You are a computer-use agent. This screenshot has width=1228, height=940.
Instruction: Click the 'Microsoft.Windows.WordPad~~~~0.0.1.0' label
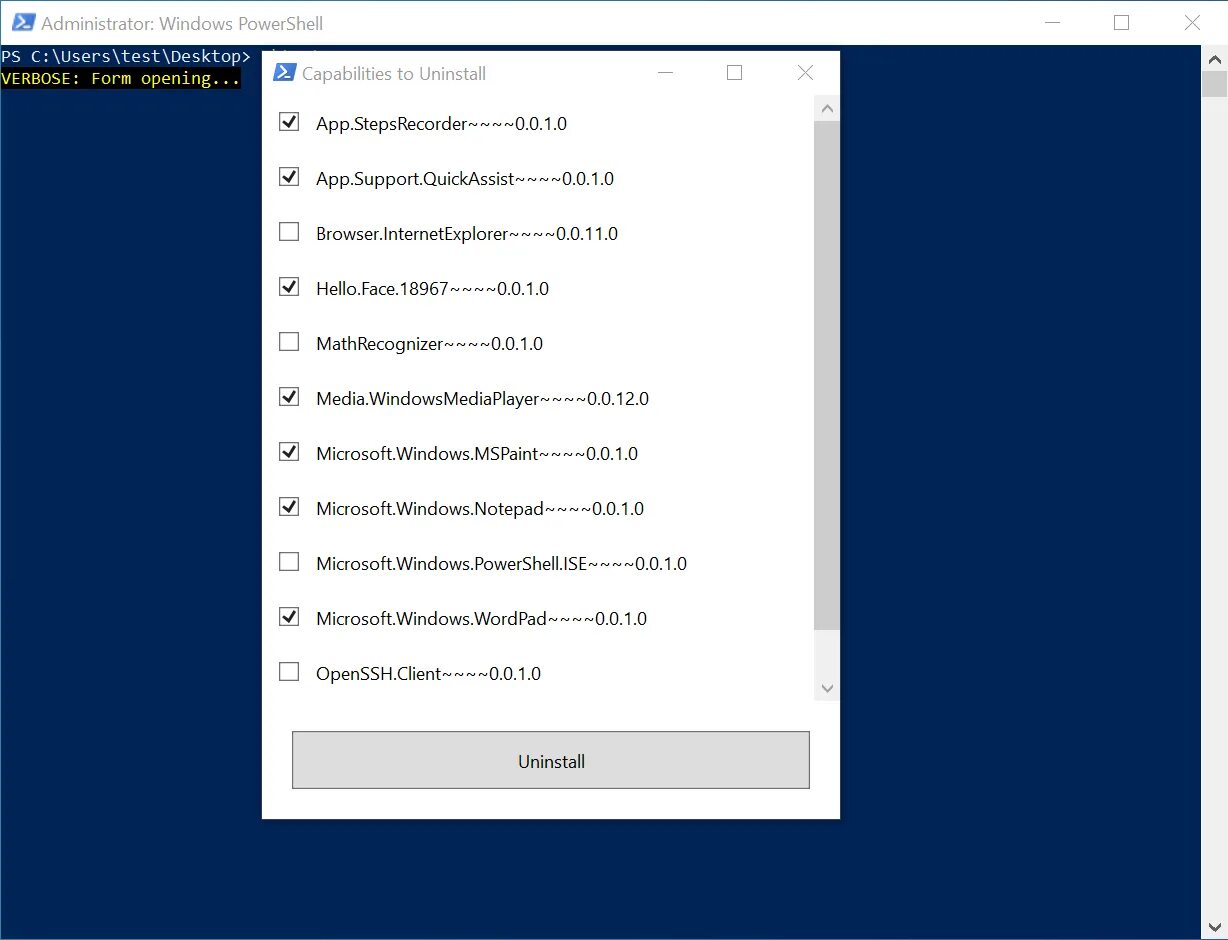[x=481, y=618]
